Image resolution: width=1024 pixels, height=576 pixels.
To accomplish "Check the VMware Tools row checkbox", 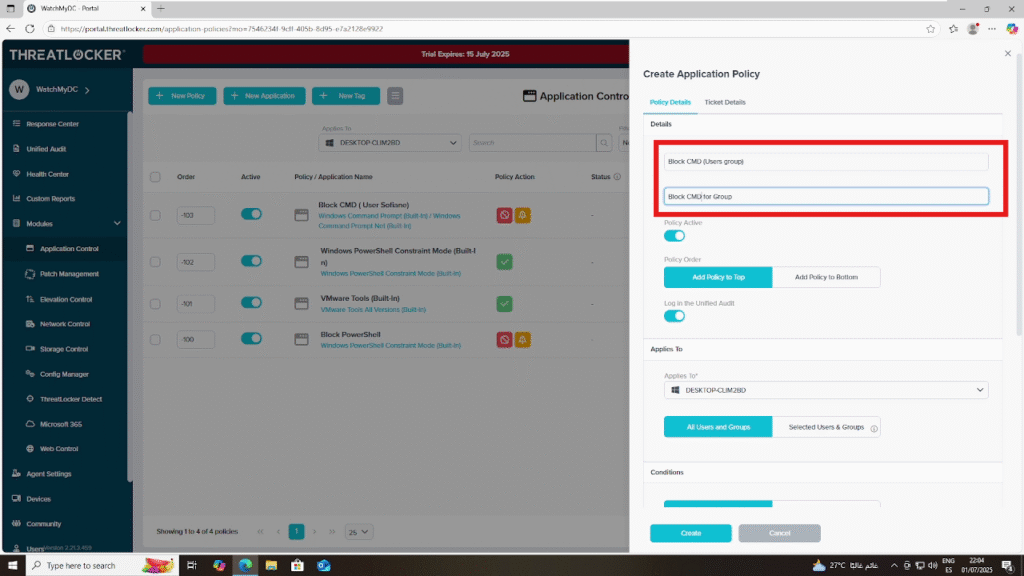I will 155,304.
